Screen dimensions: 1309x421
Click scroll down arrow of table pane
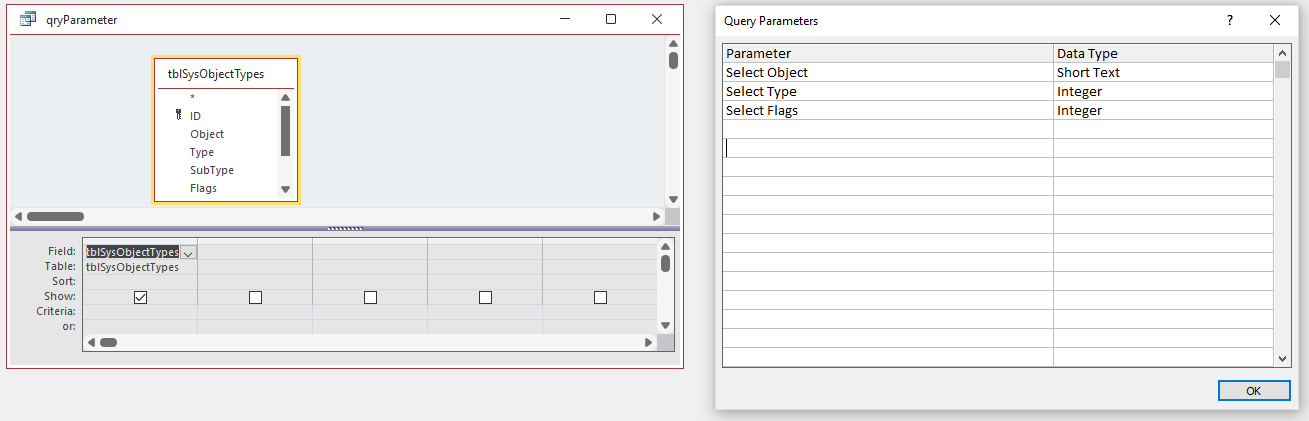click(673, 199)
